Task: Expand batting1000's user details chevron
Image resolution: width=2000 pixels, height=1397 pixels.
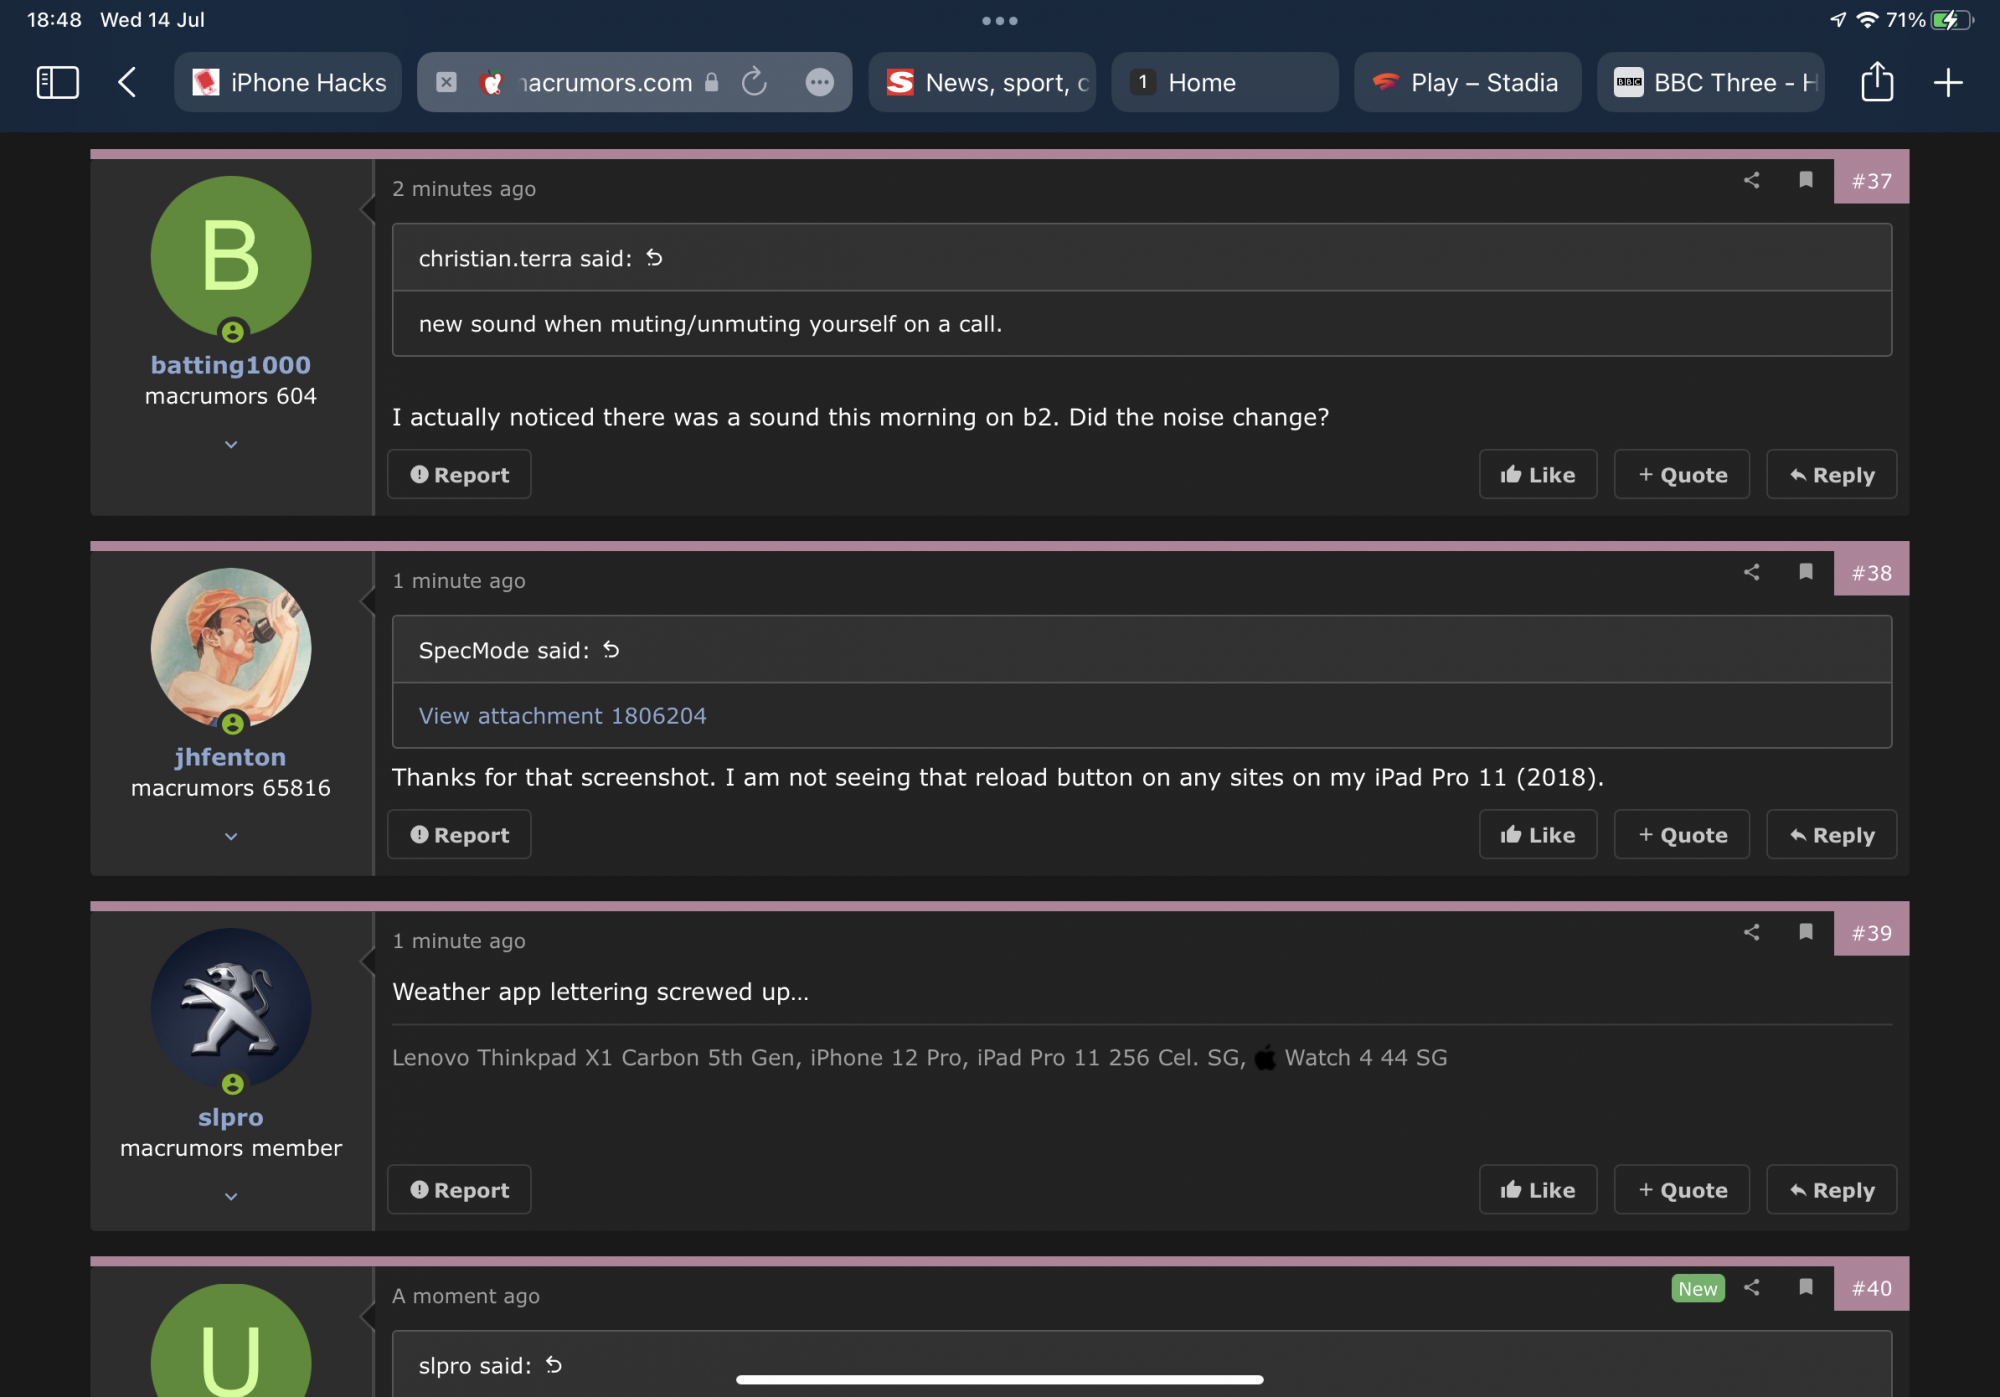Action: [x=231, y=444]
